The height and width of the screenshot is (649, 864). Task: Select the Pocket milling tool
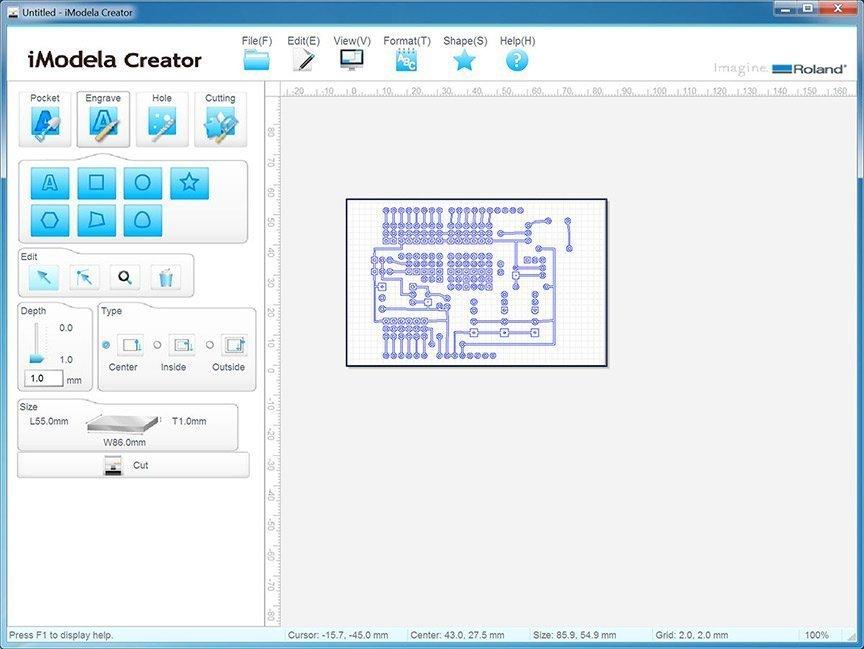(44, 117)
